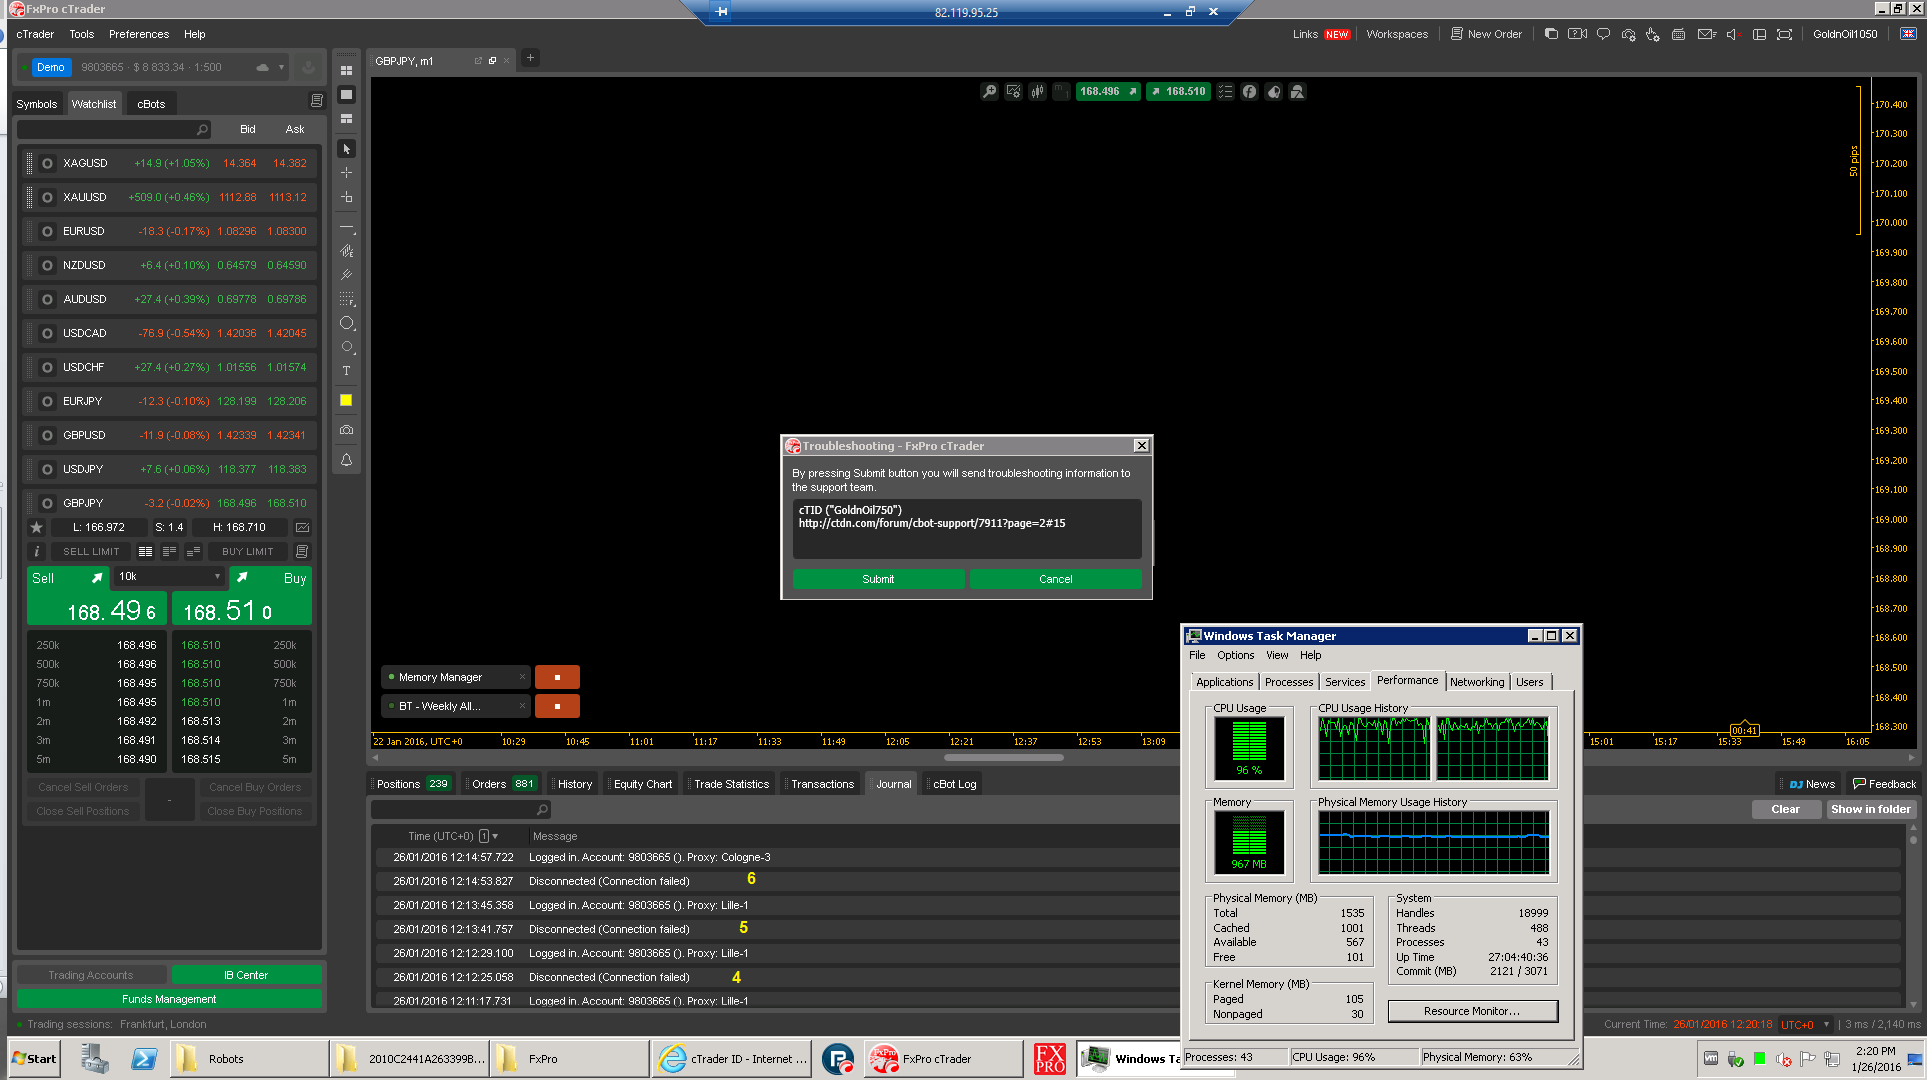
Task: Open the ellipse shape drawing tool
Action: (346, 323)
